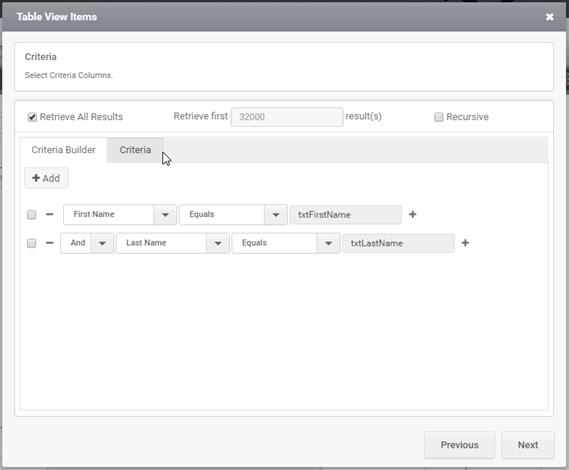Click the txtFirstName value field
Image resolution: width=569 pixels, height=470 pixels.
(x=346, y=214)
